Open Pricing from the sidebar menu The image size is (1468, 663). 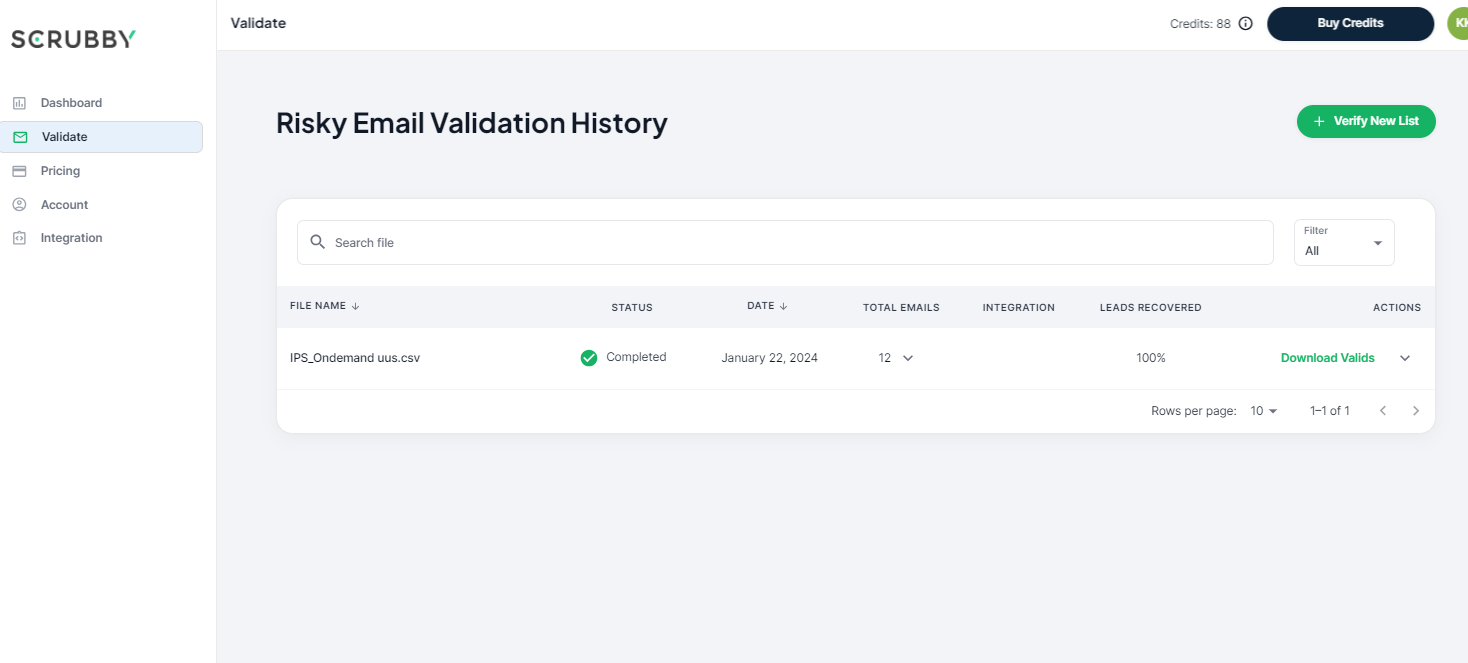[60, 170]
